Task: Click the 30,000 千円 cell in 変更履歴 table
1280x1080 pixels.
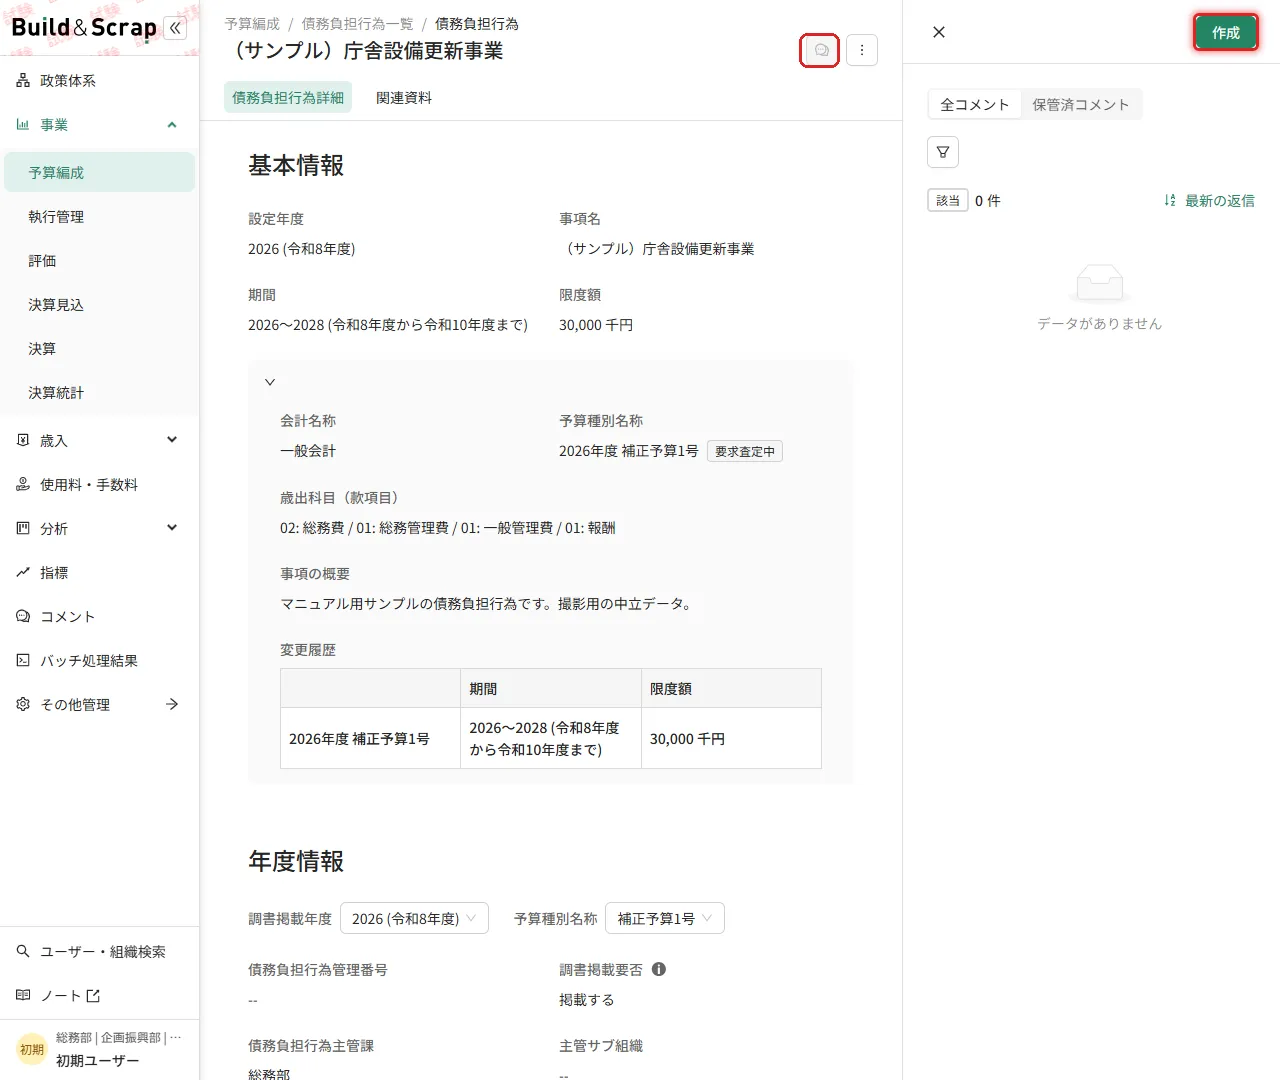Action: [x=731, y=738]
